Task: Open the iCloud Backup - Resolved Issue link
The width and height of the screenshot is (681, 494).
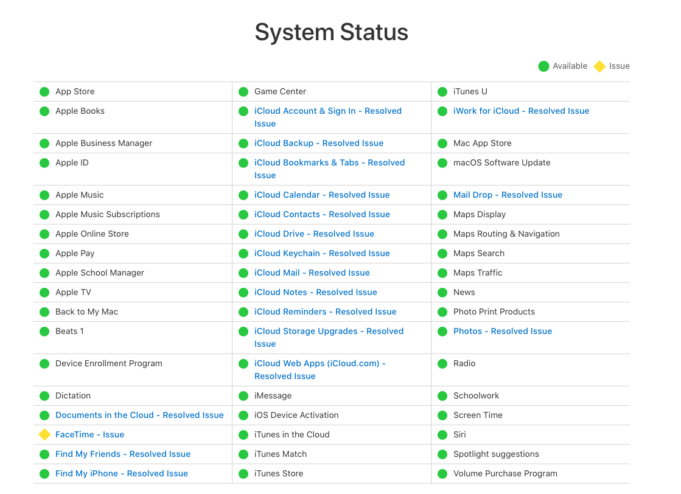Action: [318, 143]
